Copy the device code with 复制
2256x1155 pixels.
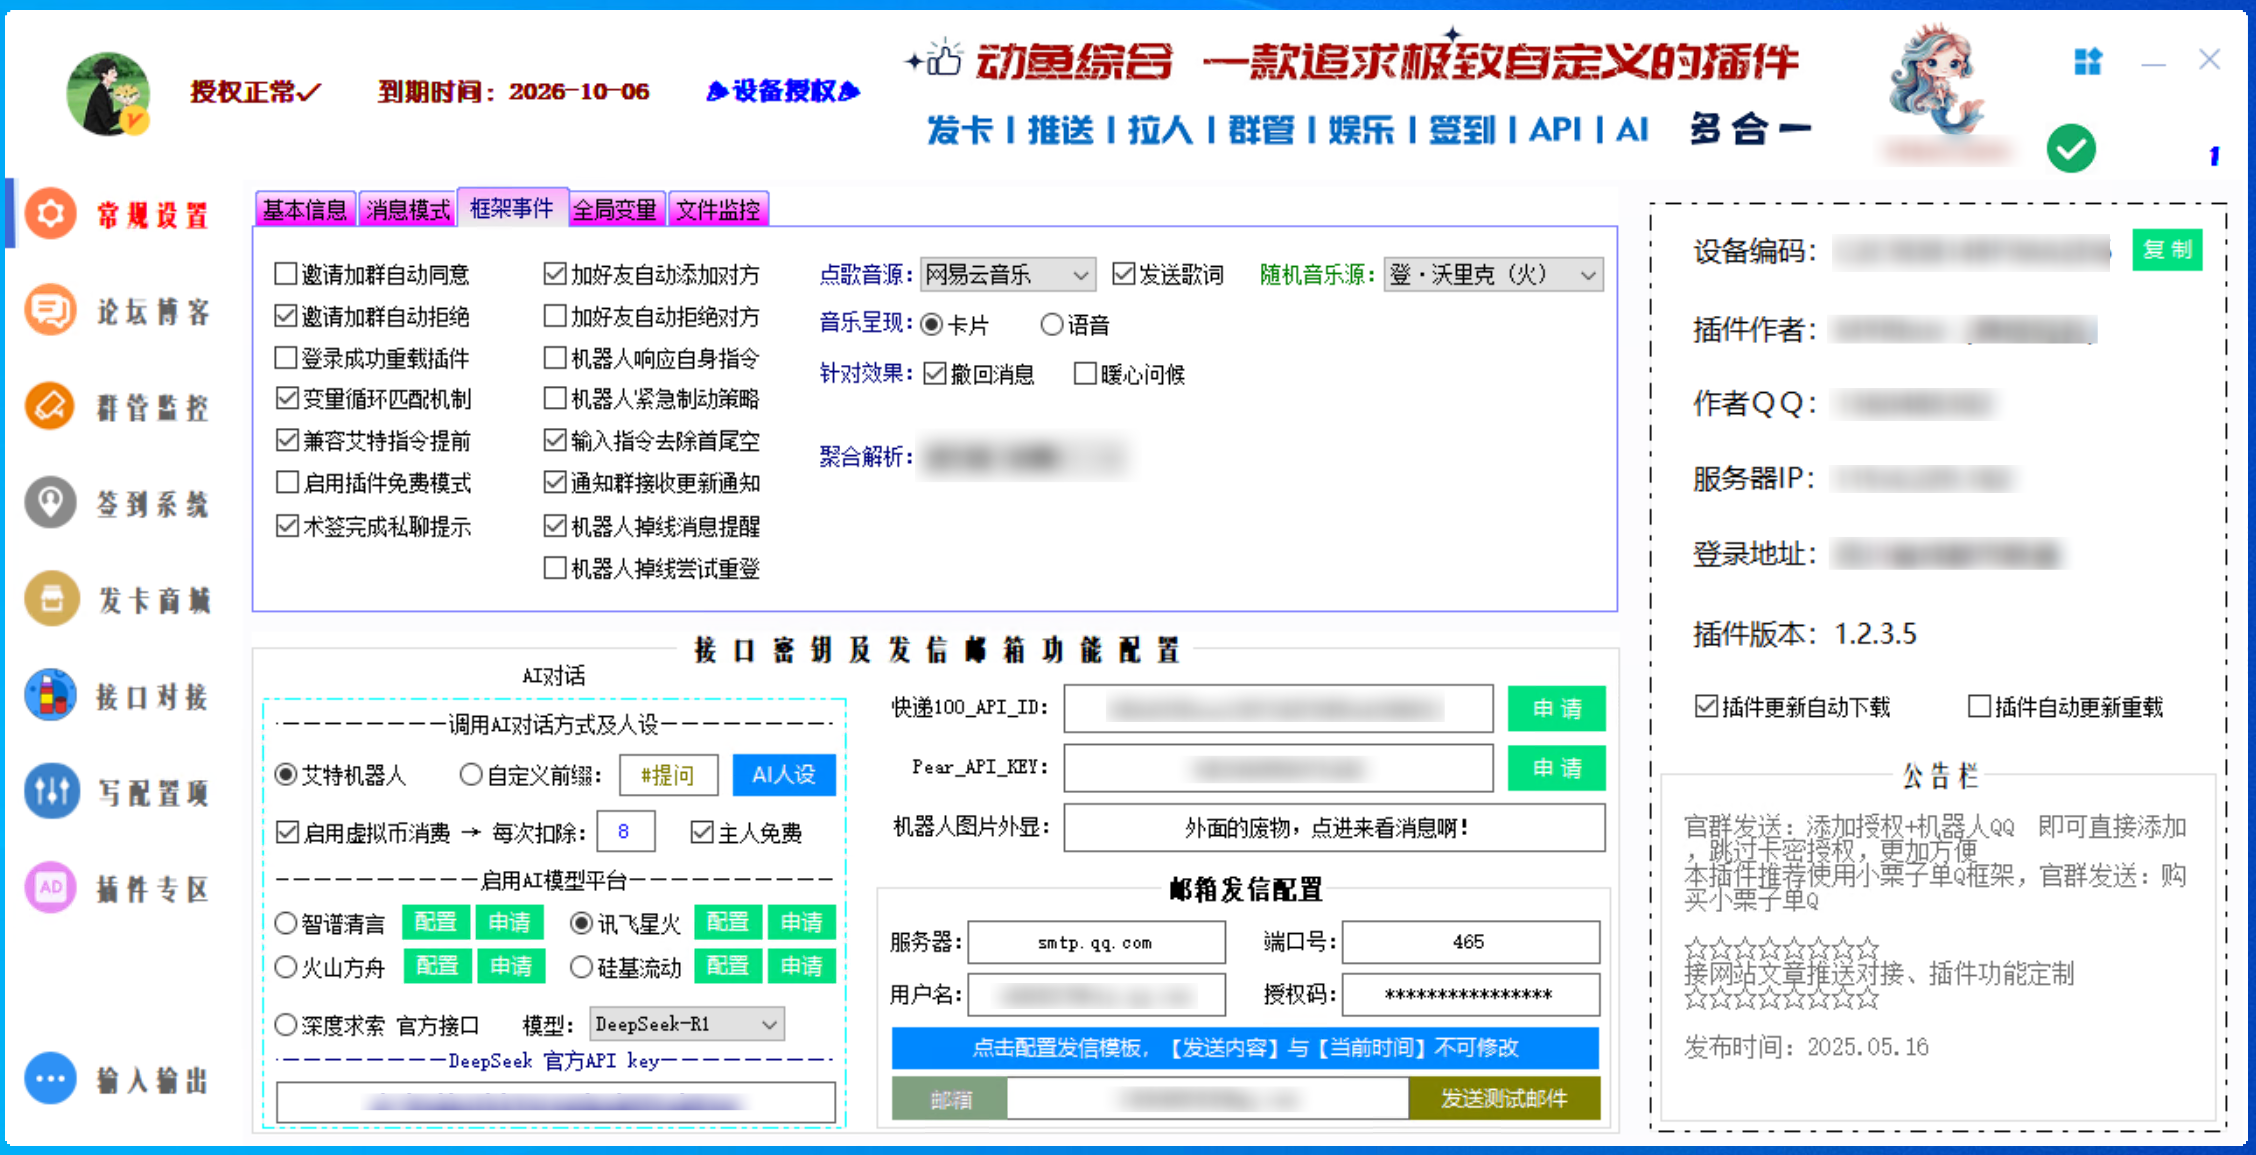pos(2167,251)
